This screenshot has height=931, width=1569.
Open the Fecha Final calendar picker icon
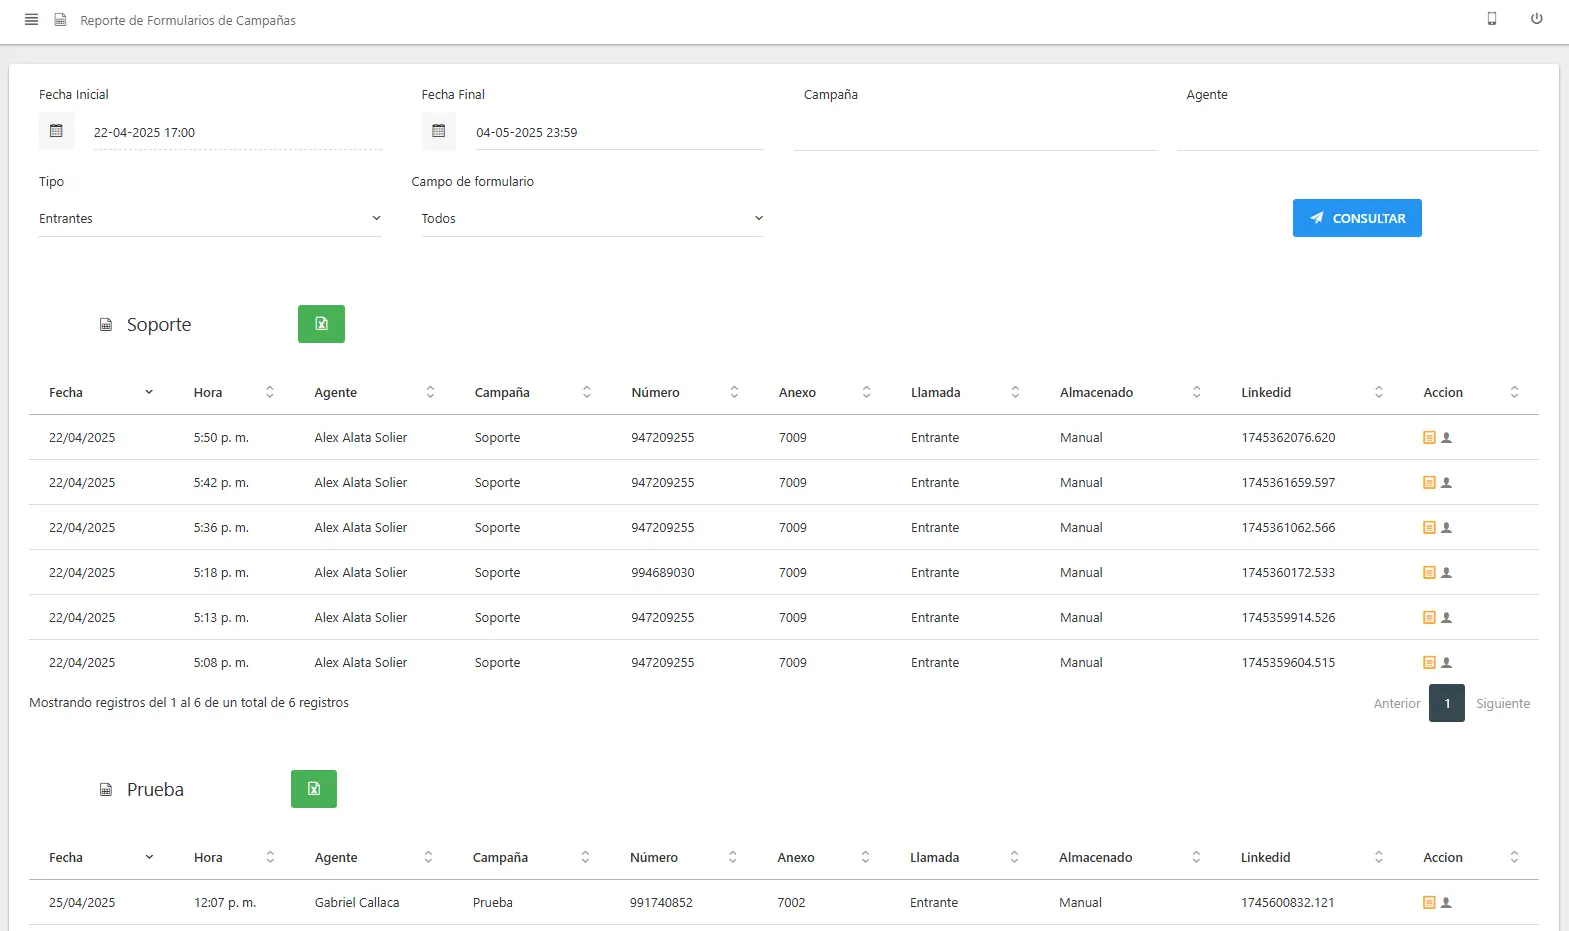click(438, 131)
